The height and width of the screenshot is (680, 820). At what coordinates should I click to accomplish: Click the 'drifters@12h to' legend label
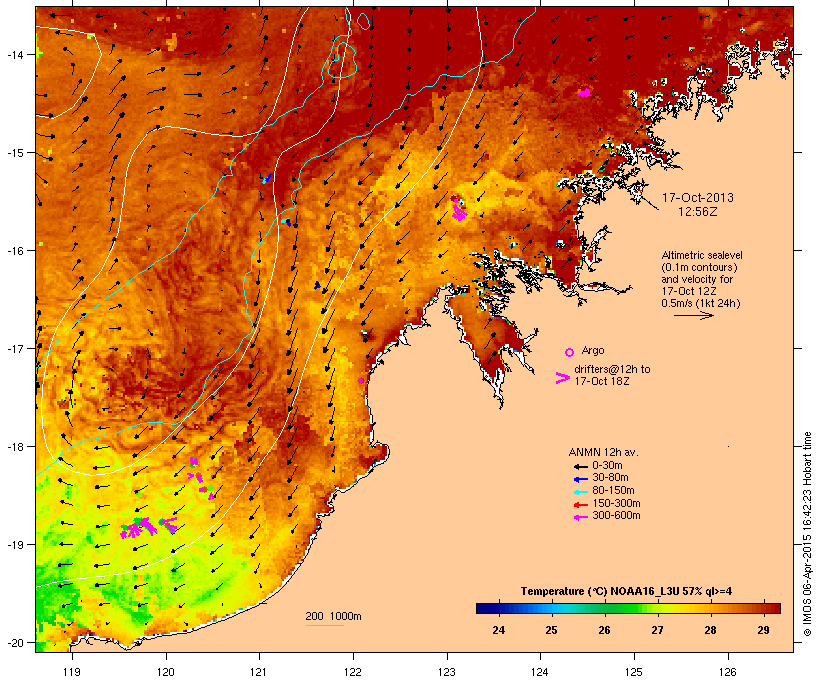pos(612,369)
